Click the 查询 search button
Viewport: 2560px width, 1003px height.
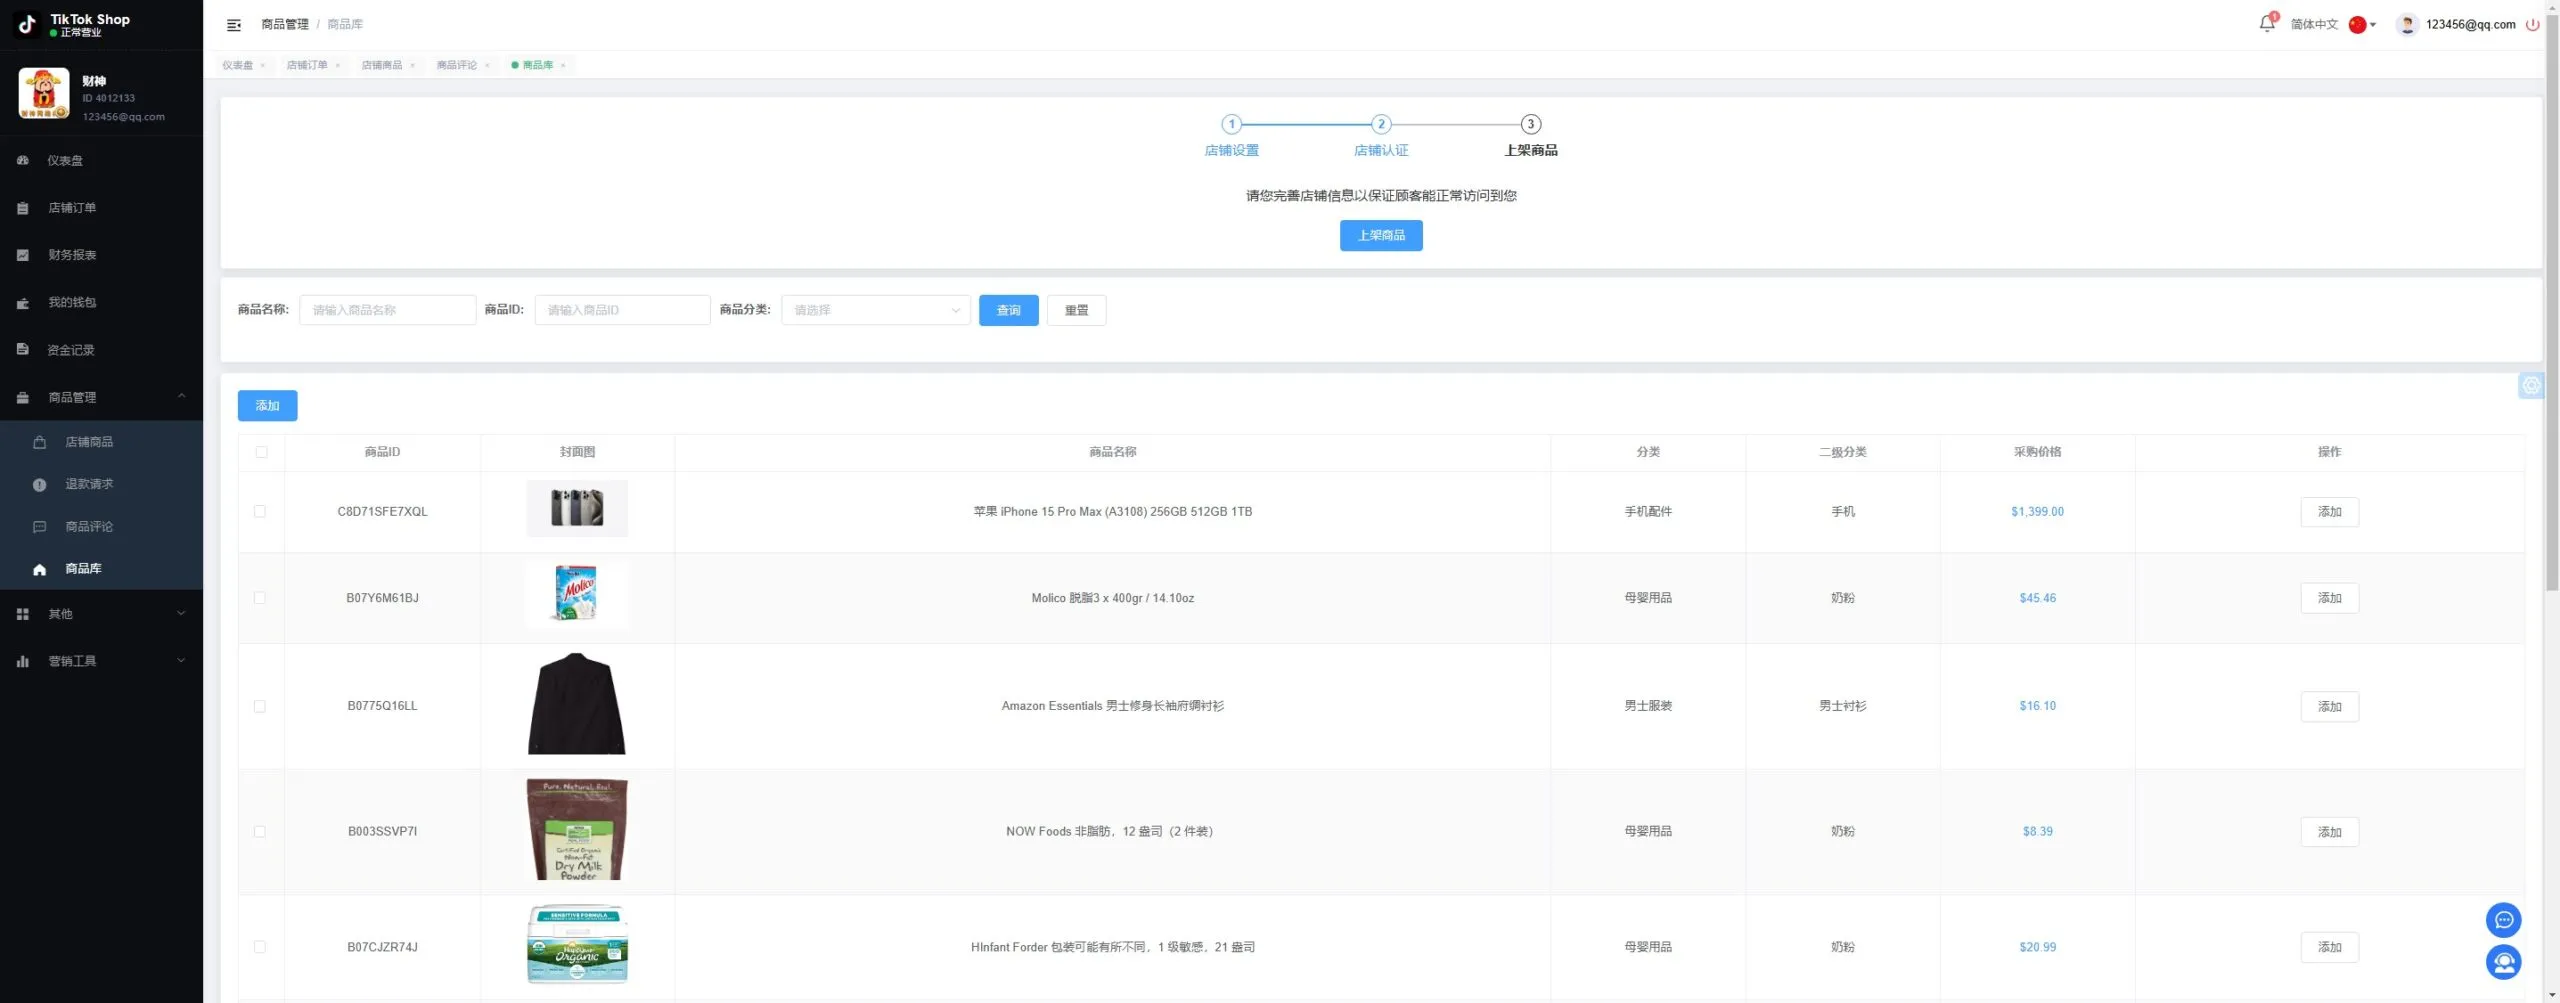[1008, 311]
